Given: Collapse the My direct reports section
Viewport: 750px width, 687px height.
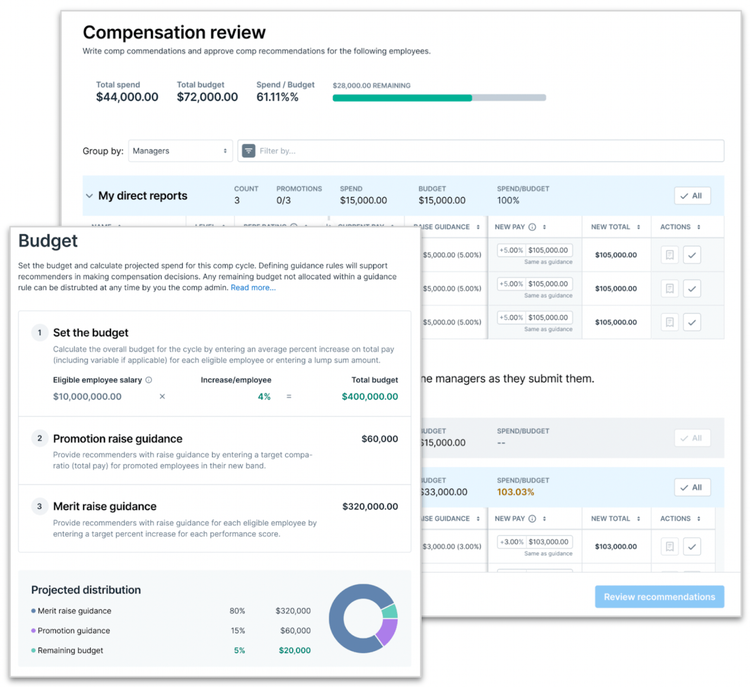Looking at the screenshot, I should coord(89,196).
